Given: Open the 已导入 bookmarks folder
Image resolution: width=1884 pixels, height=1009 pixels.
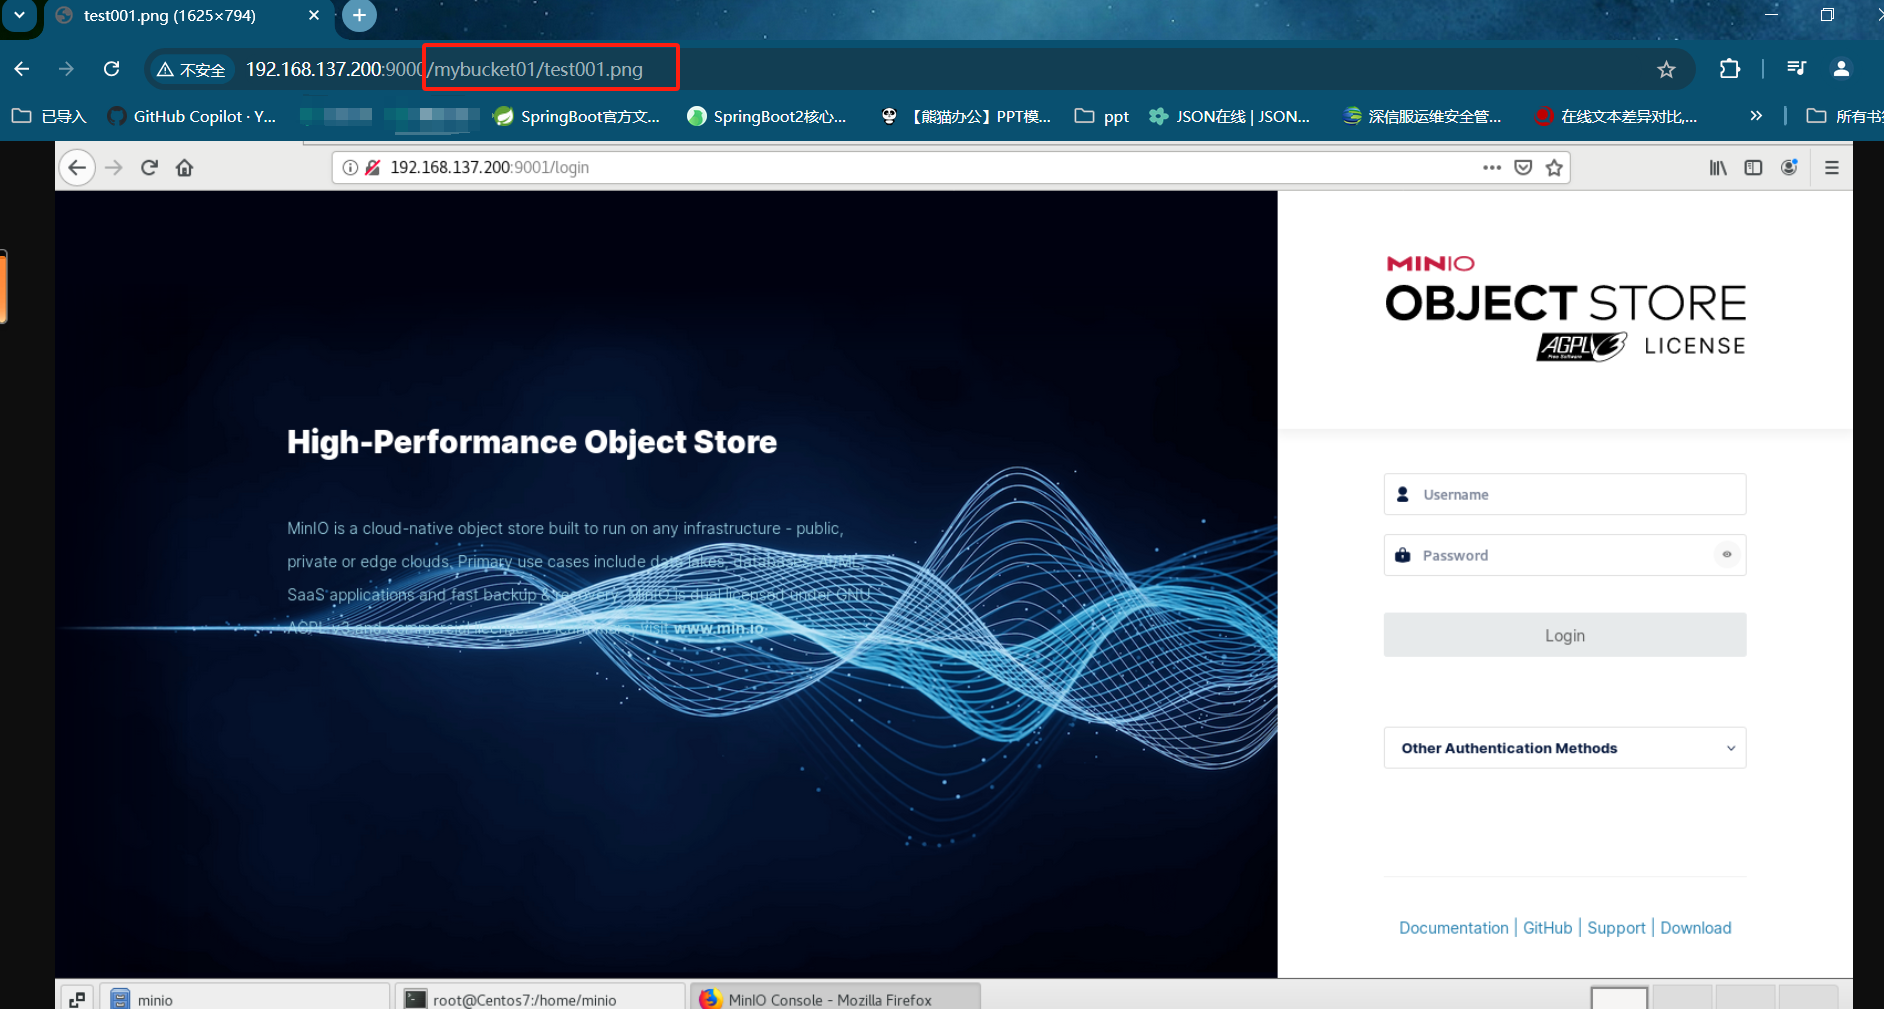Looking at the screenshot, I should click(50, 116).
